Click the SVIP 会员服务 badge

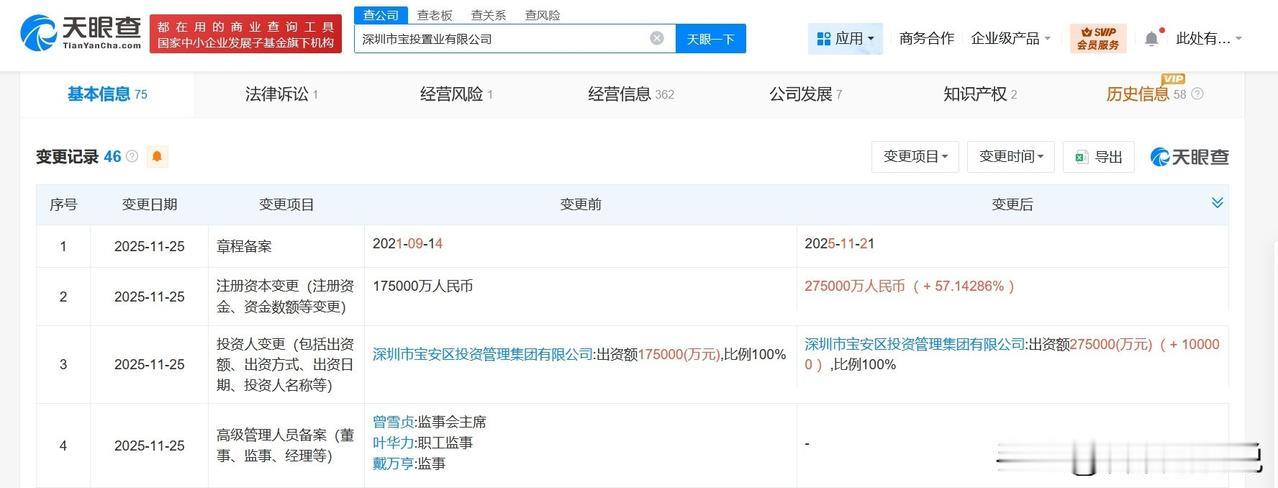click(x=1098, y=38)
